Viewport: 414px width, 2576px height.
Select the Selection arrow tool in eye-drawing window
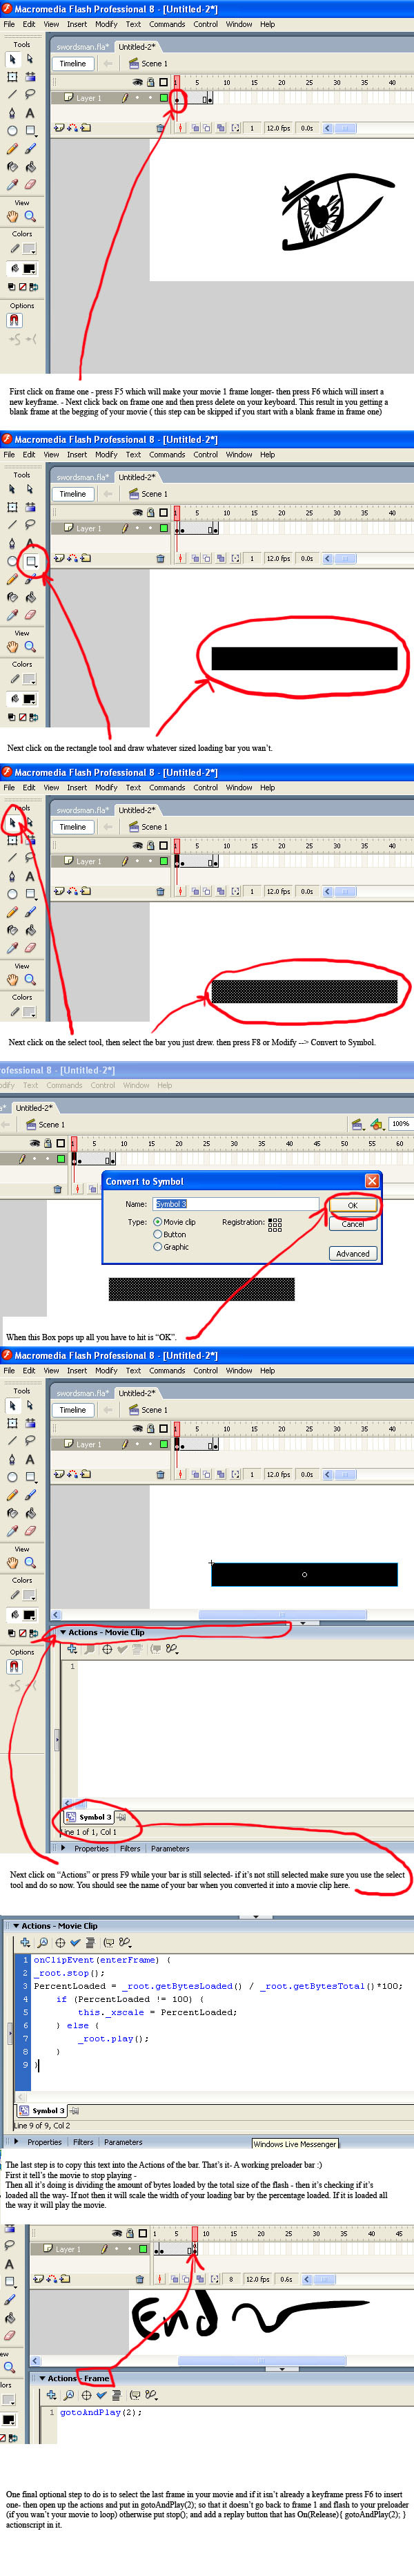click(12, 59)
